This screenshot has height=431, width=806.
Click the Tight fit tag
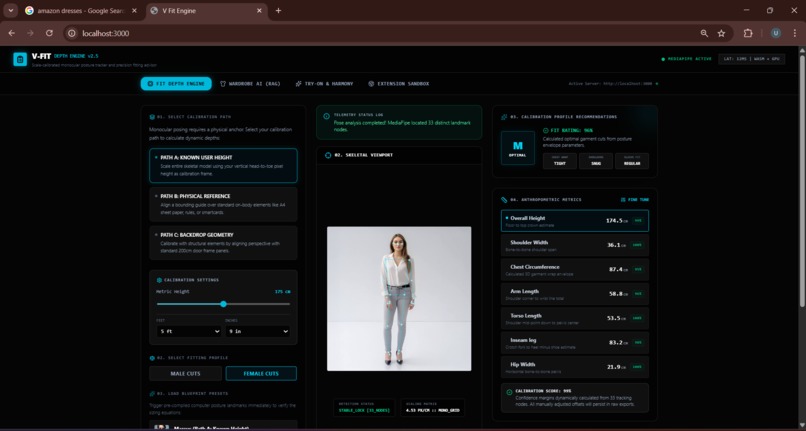(560, 160)
